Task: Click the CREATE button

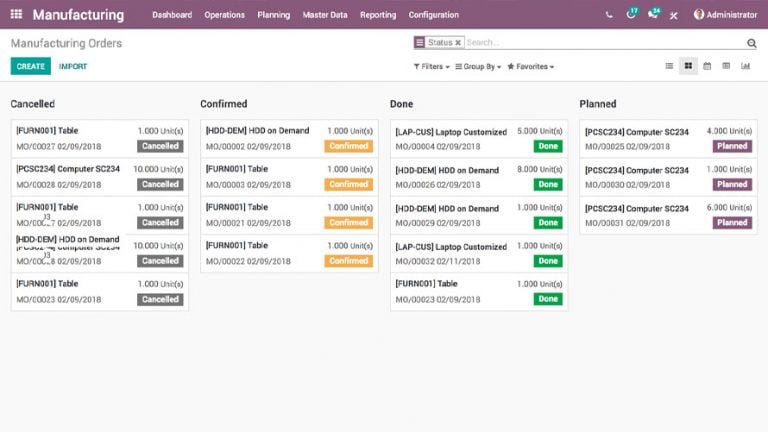Action: click(x=30, y=66)
